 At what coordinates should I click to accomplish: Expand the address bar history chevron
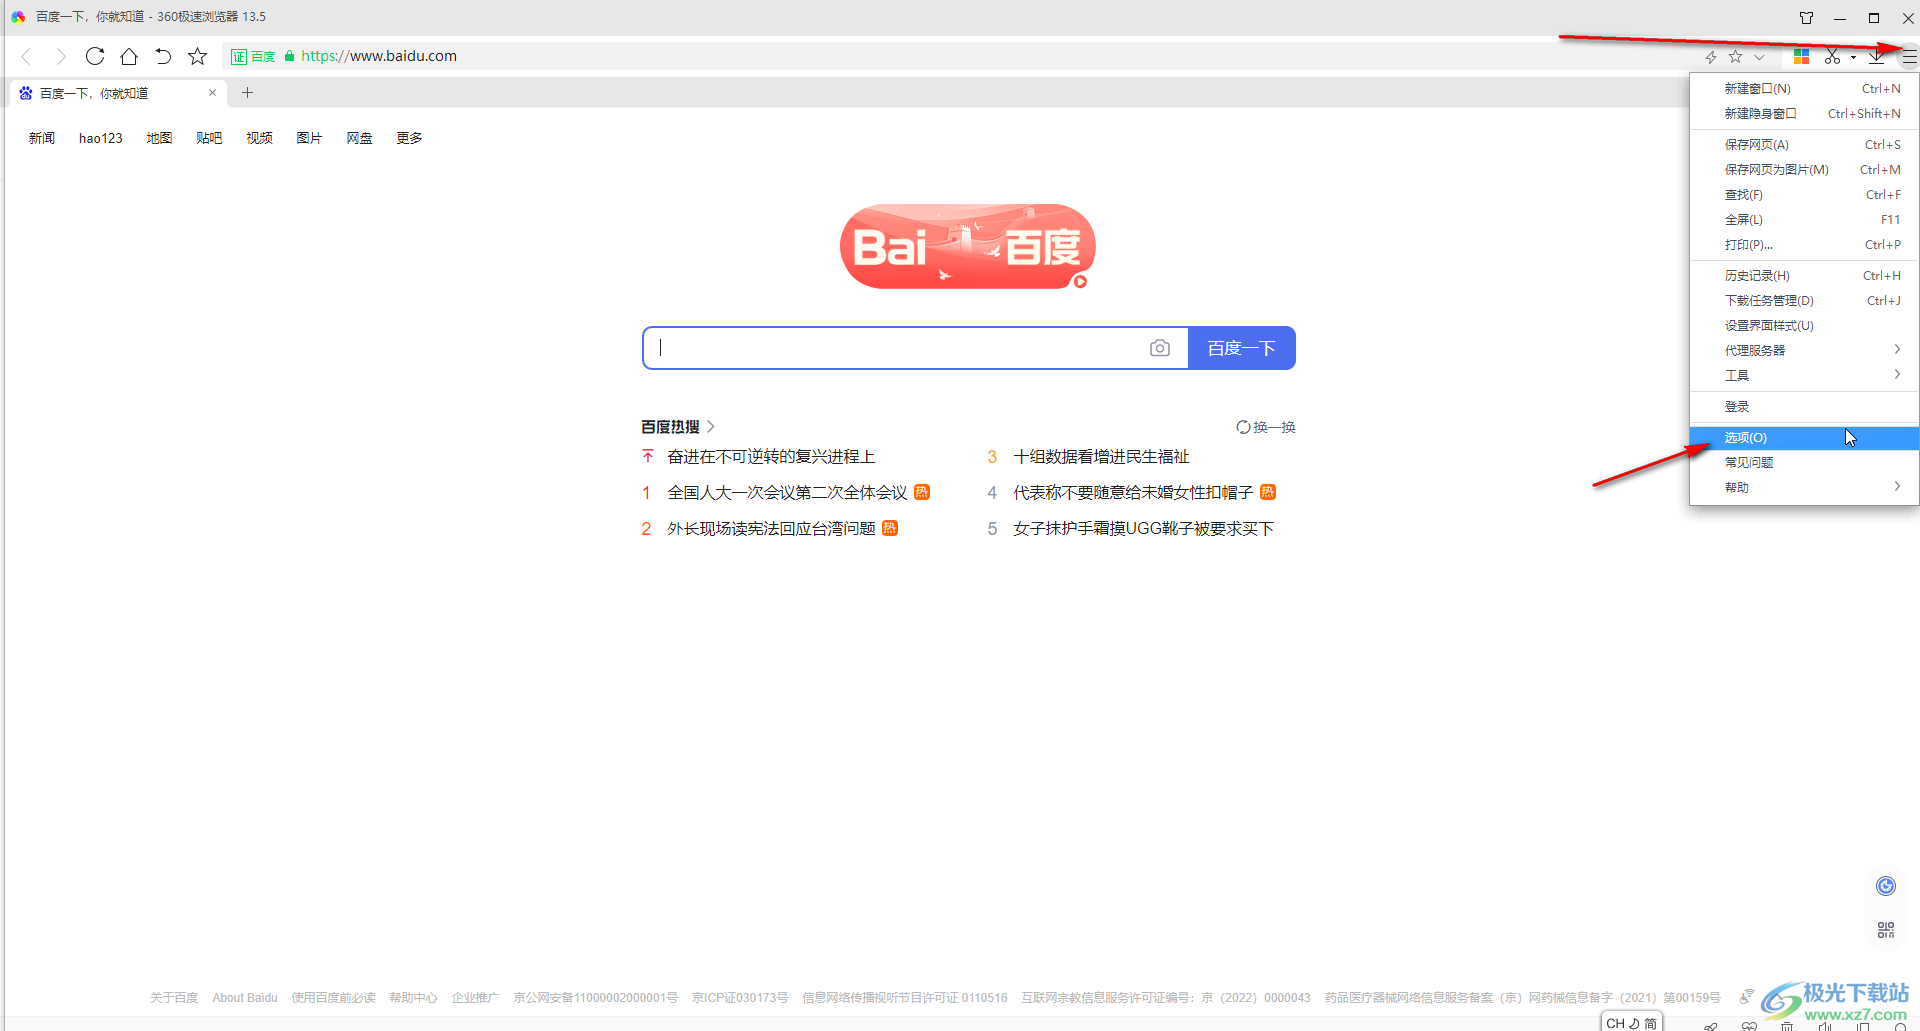[x=1759, y=57]
